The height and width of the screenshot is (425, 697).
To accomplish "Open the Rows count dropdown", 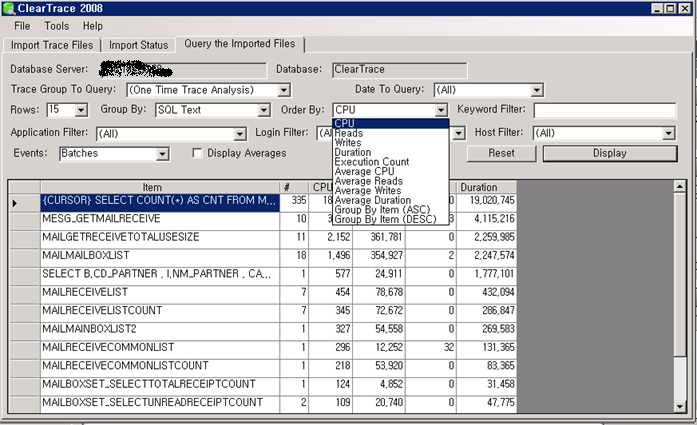I will [81, 110].
